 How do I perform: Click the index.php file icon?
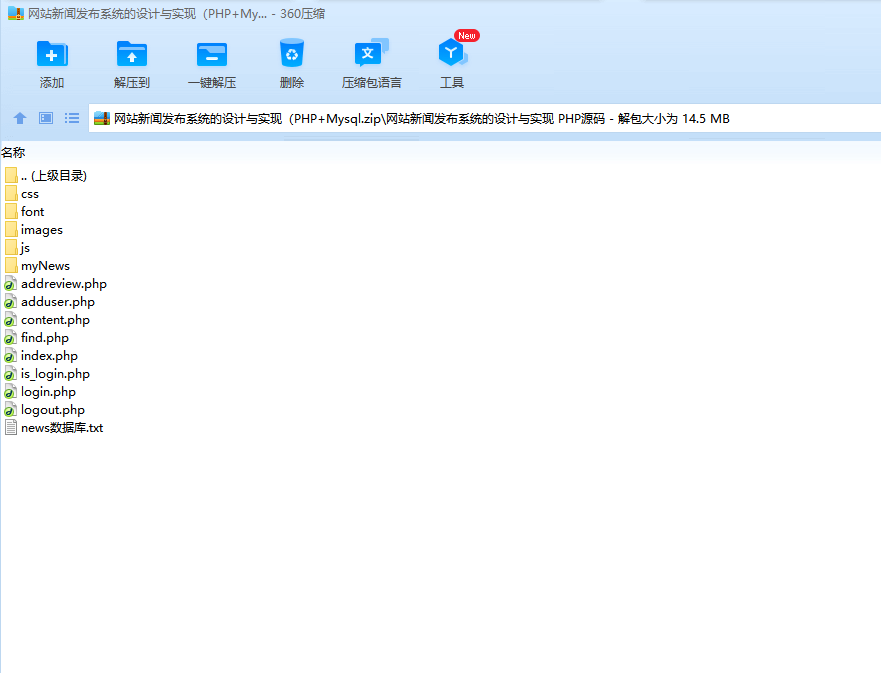click(x=11, y=355)
